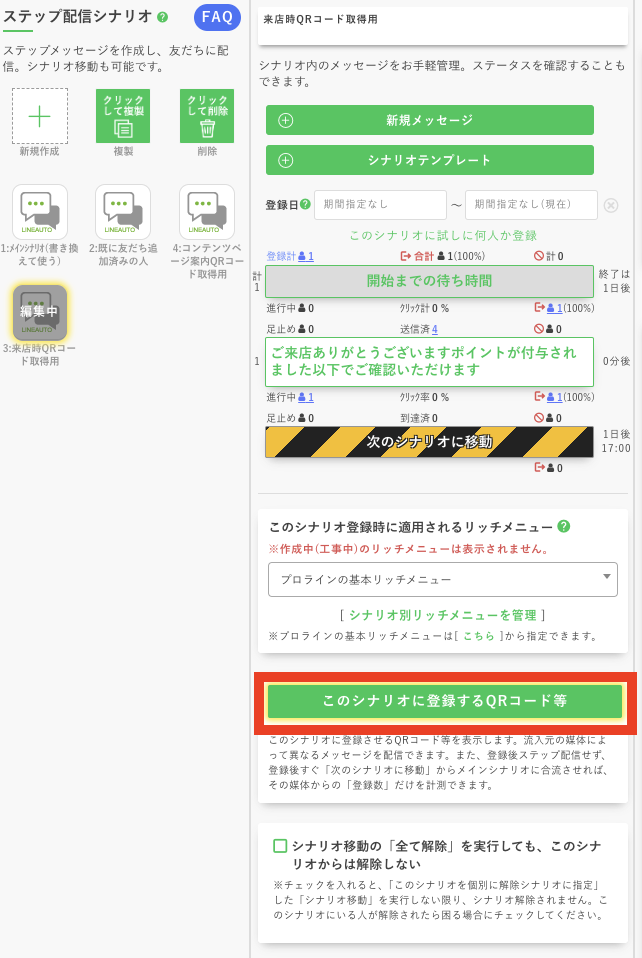Create a 新規メッセージ
642x958 pixels.
(429, 120)
